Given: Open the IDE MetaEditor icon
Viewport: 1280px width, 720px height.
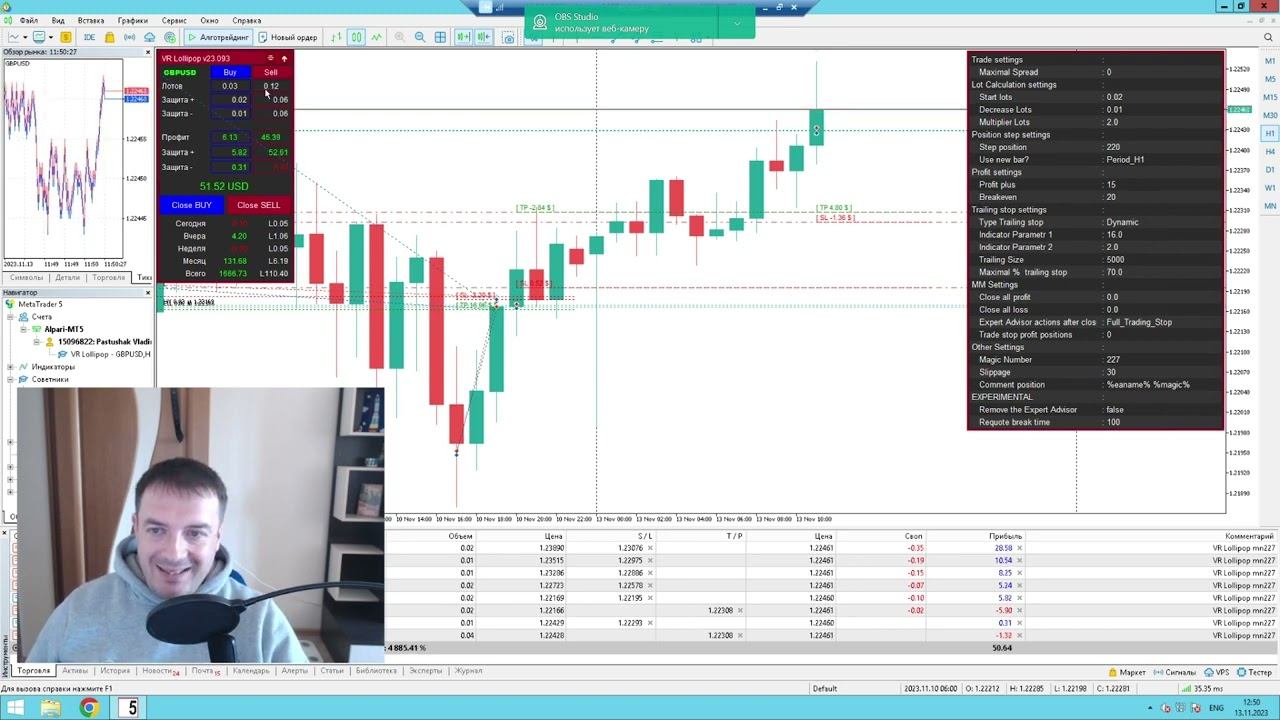Looking at the screenshot, I should 90,37.
